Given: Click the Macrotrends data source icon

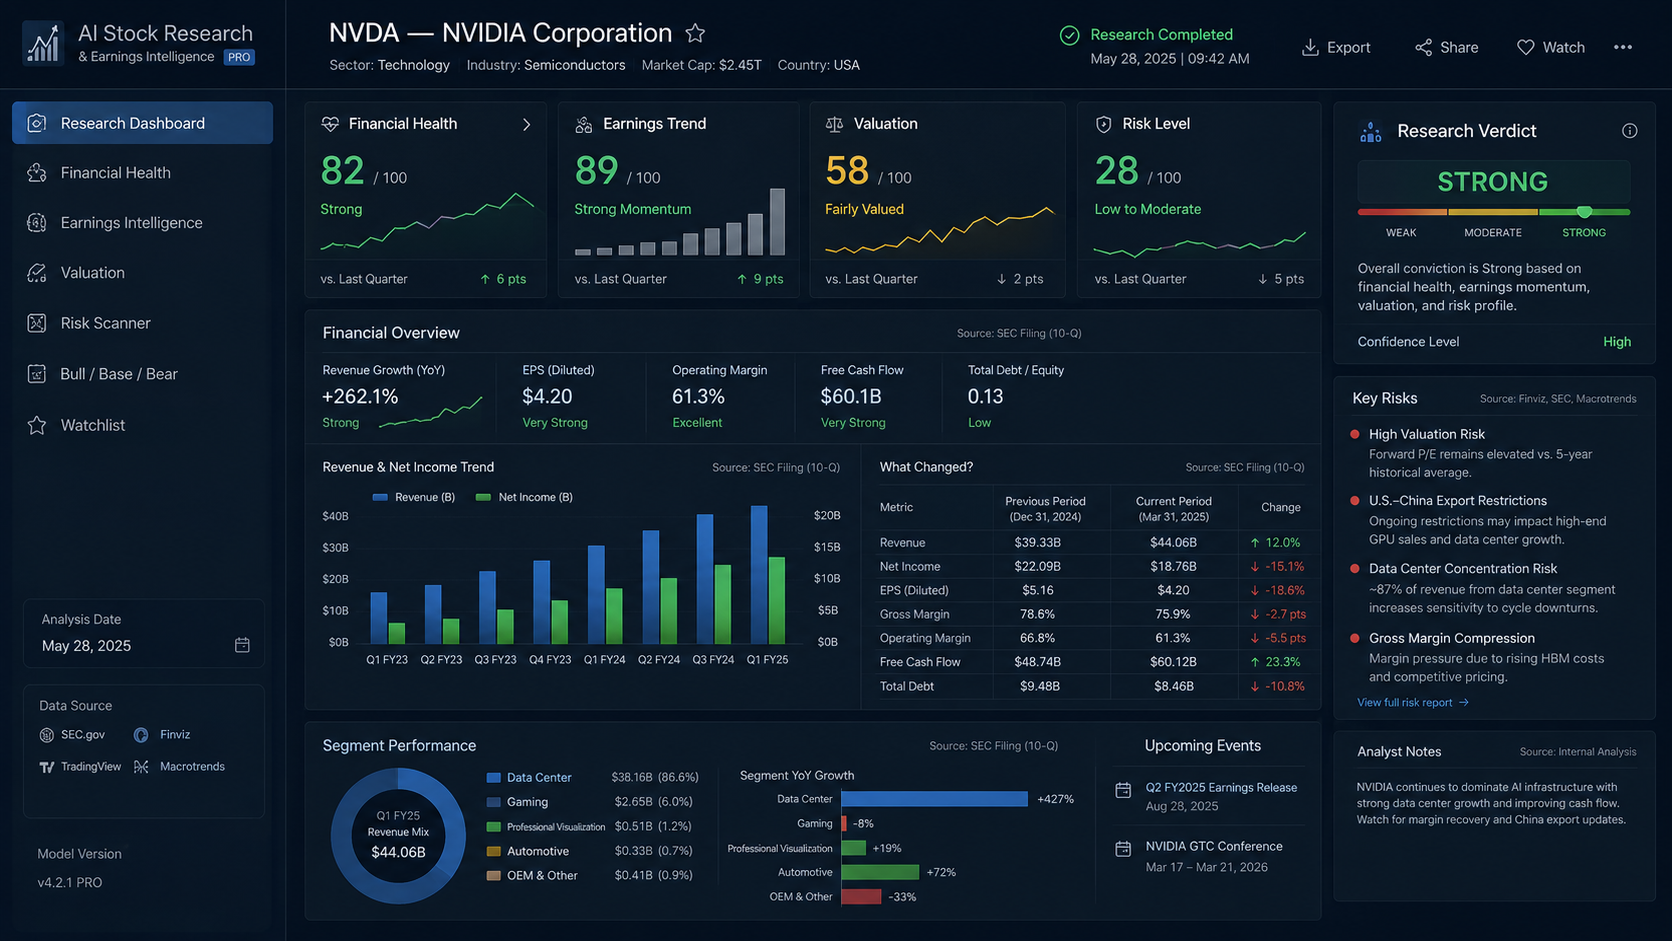Looking at the screenshot, I should click(x=141, y=767).
